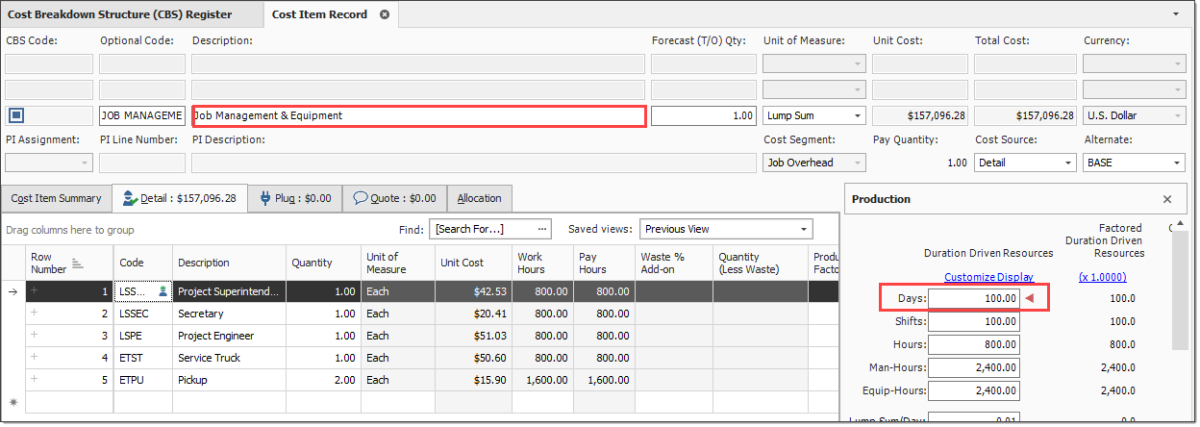This screenshot has width=1200, height=427.
Task: Switch to the Cost Item Summary tab
Action: 56,198
